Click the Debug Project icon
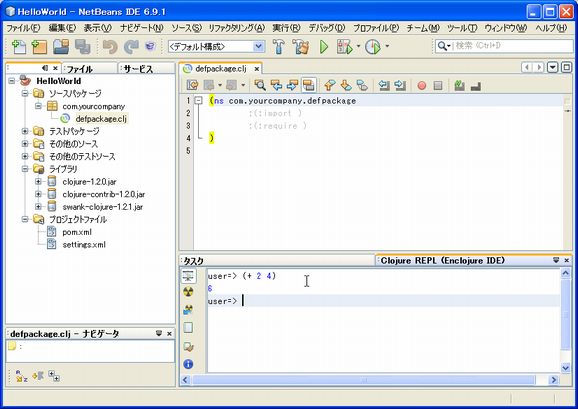The height and width of the screenshot is (409, 578). click(345, 46)
